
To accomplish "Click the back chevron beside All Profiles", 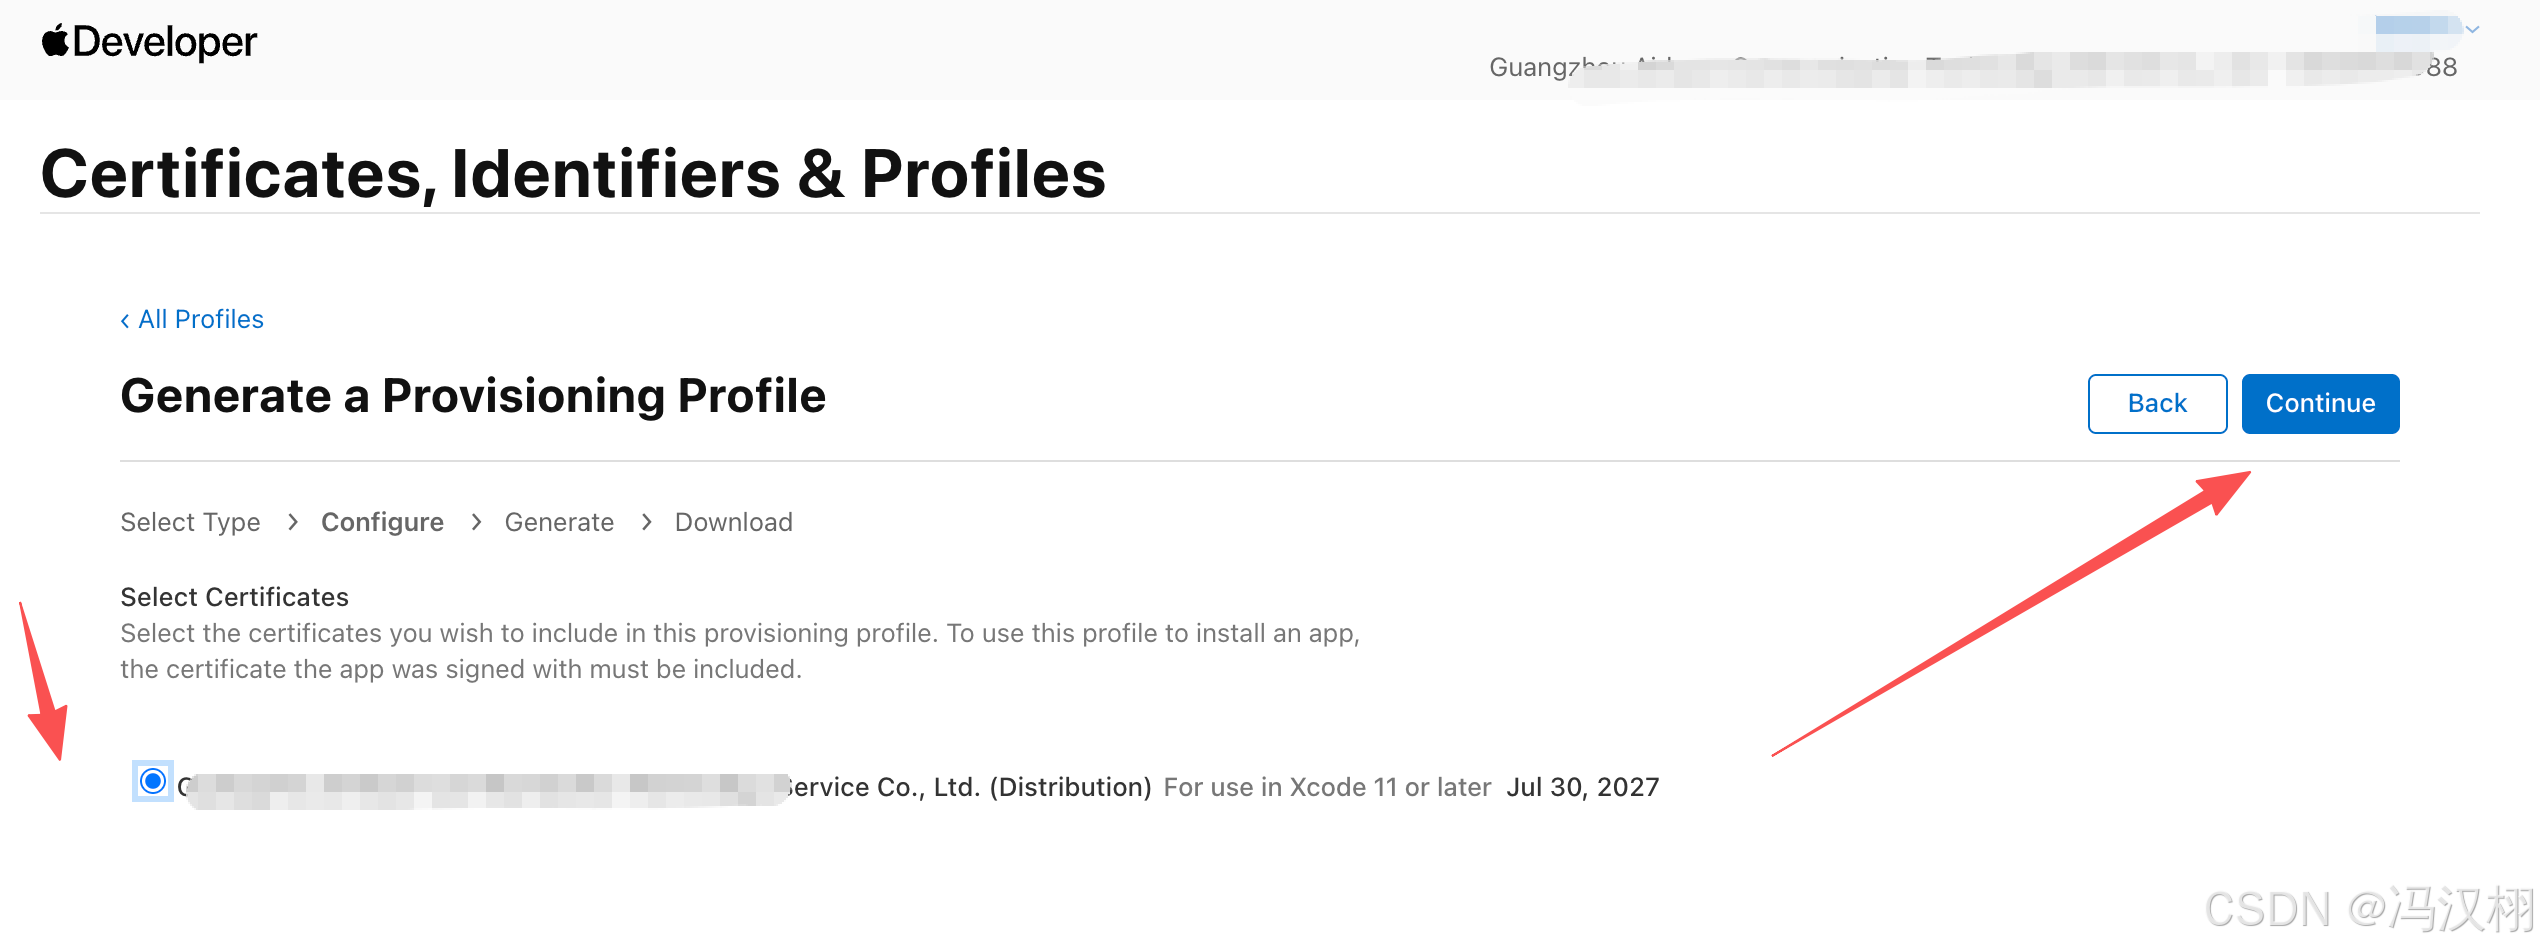I will click(125, 320).
